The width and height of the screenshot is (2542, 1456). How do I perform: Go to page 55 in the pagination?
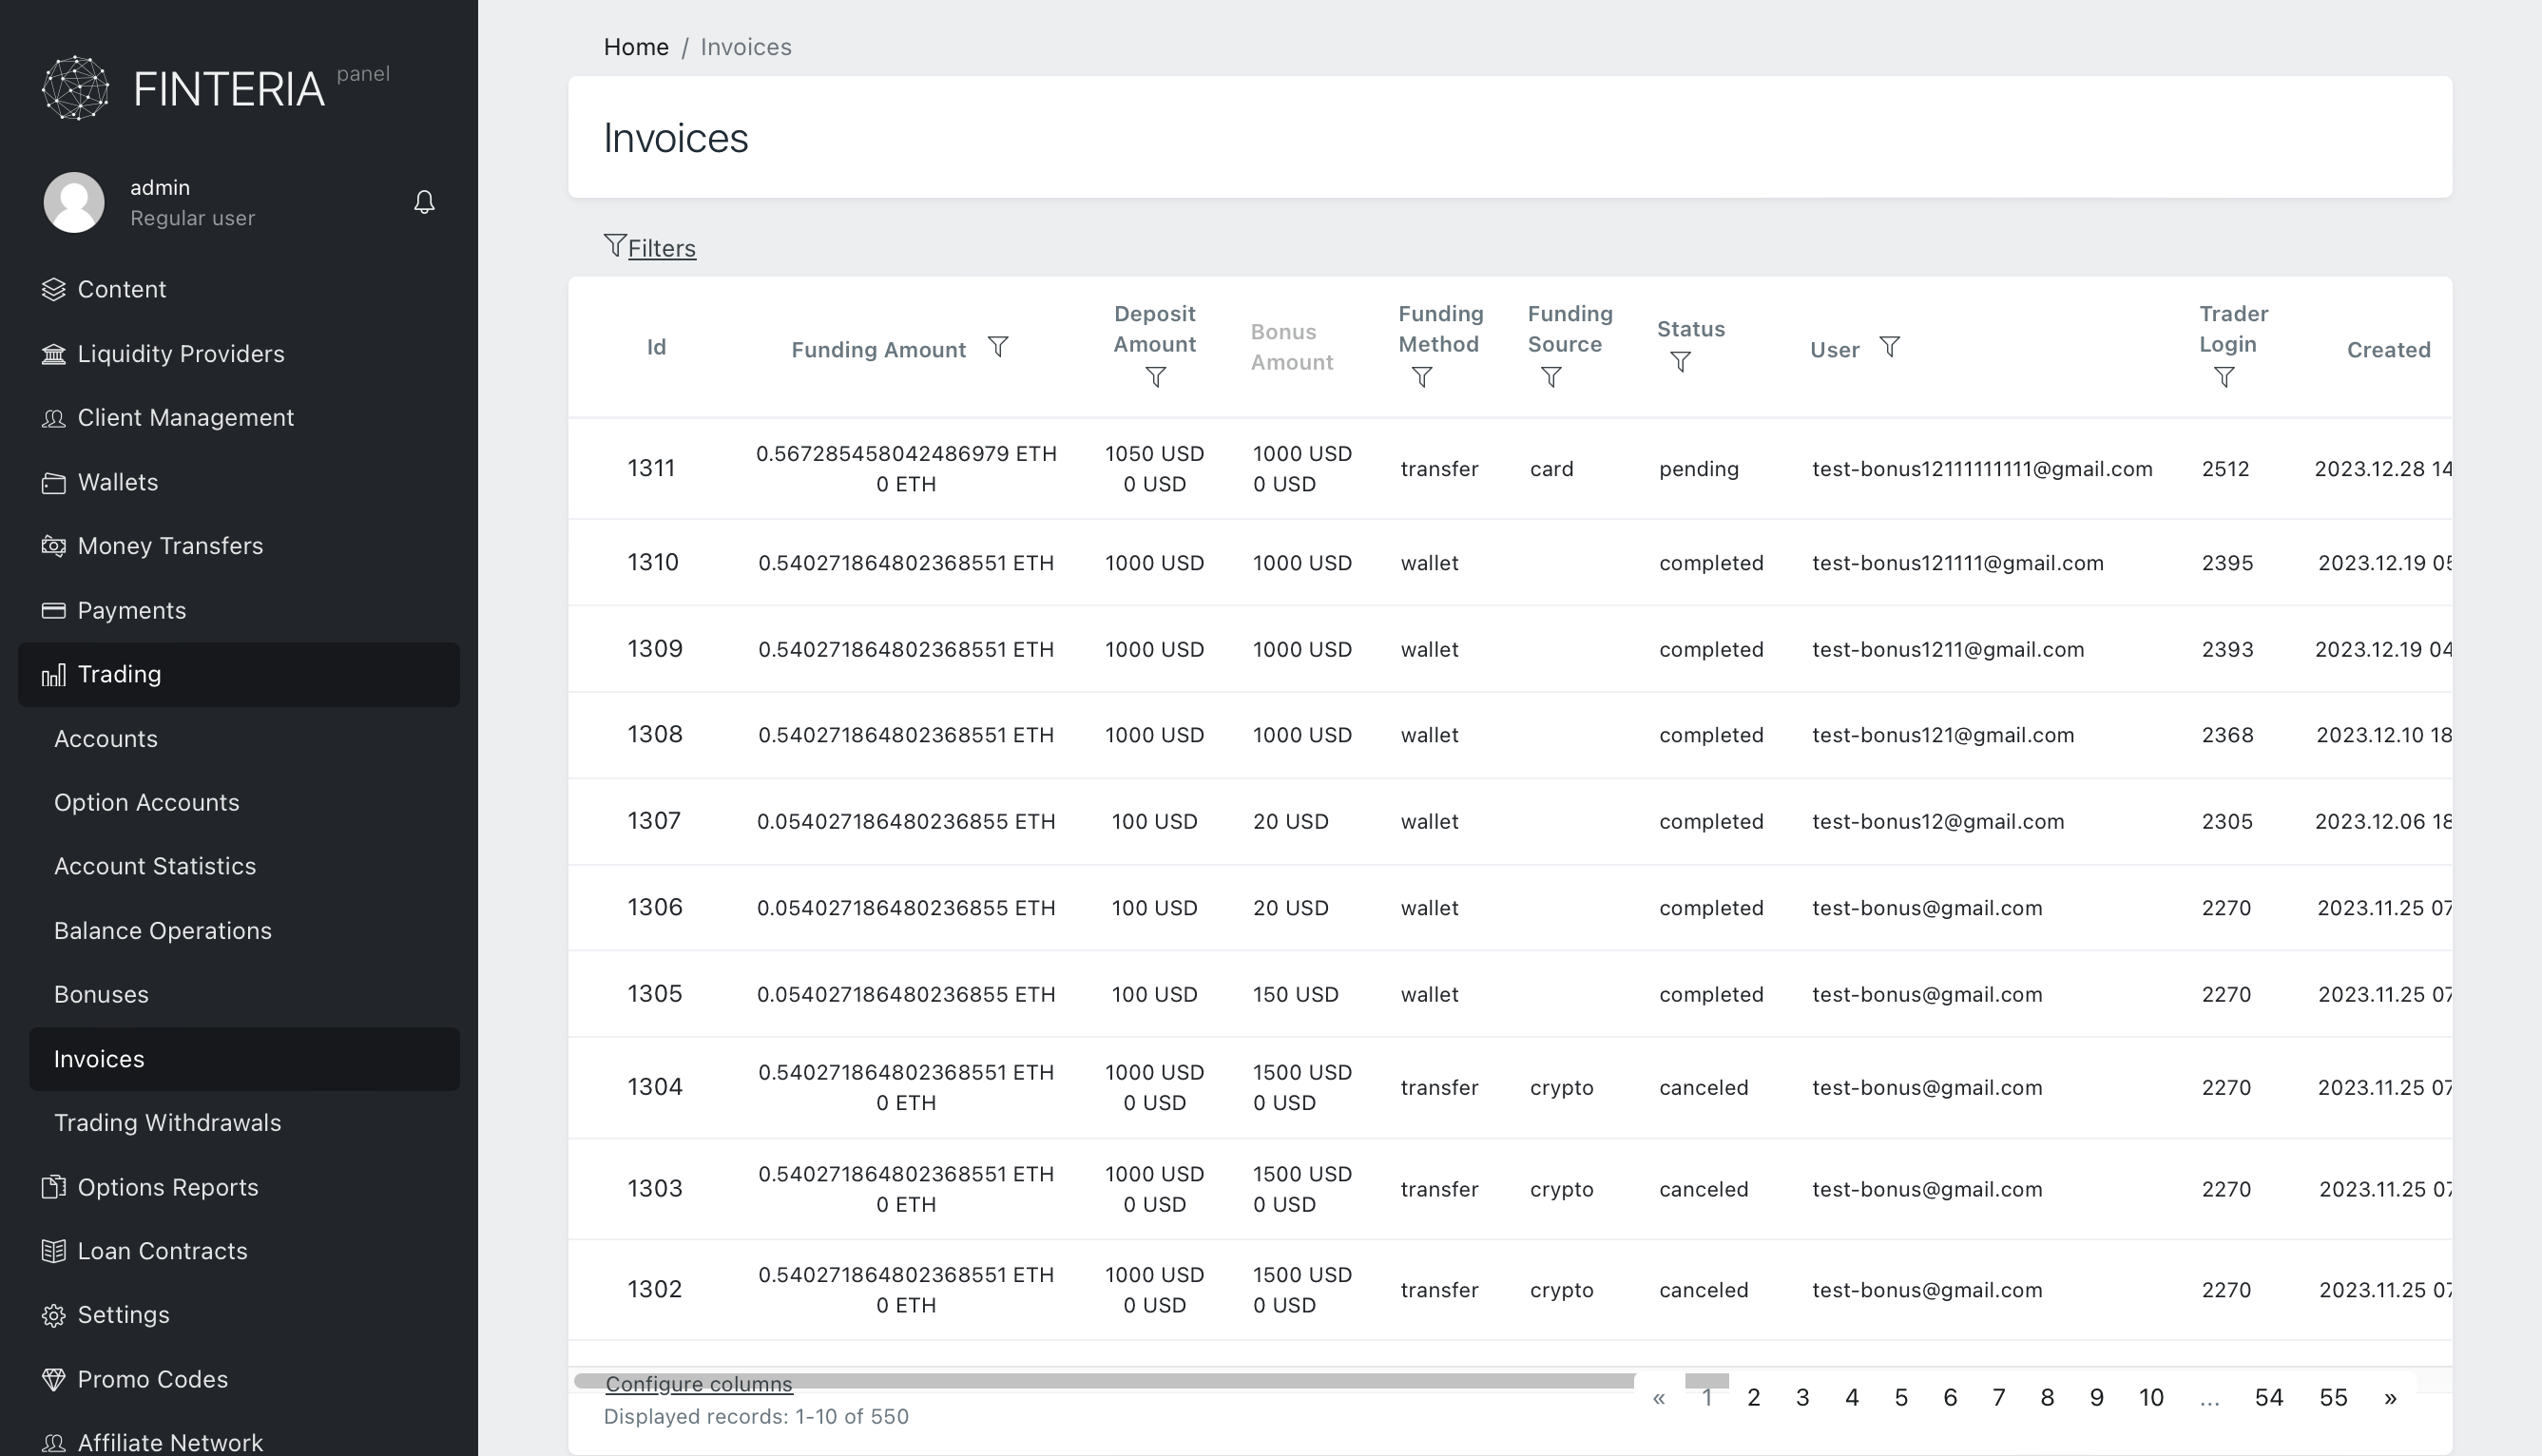click(2332, 1397)
